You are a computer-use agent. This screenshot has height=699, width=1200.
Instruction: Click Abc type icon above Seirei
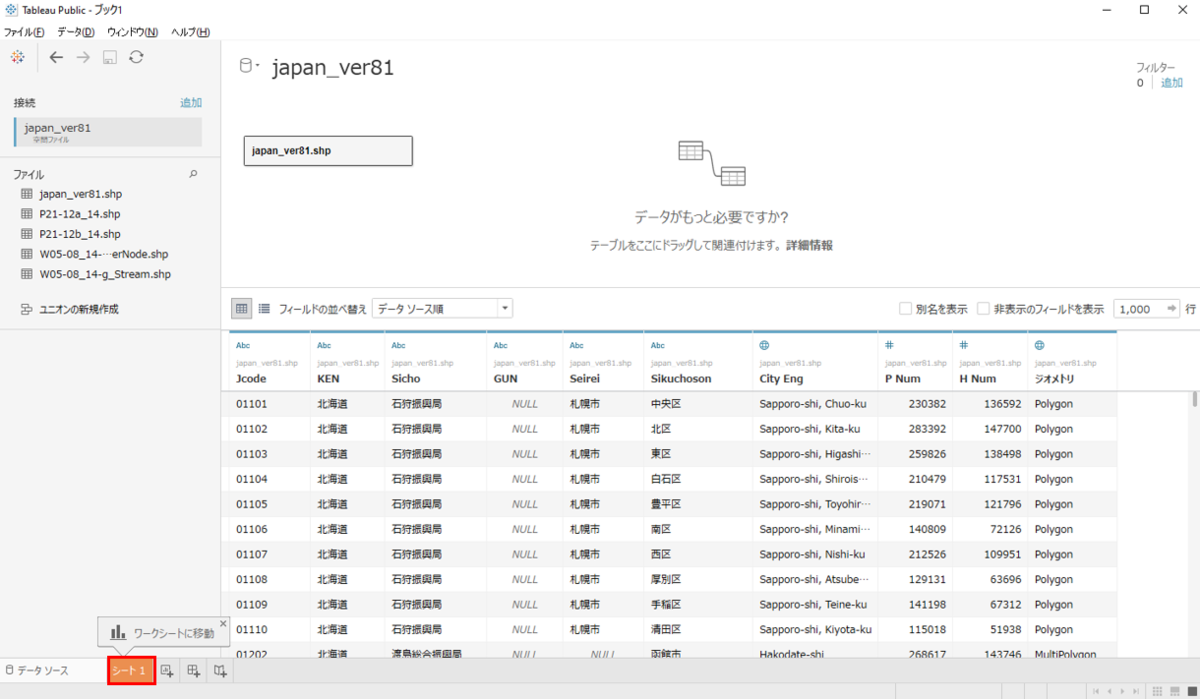click(576, 346)
